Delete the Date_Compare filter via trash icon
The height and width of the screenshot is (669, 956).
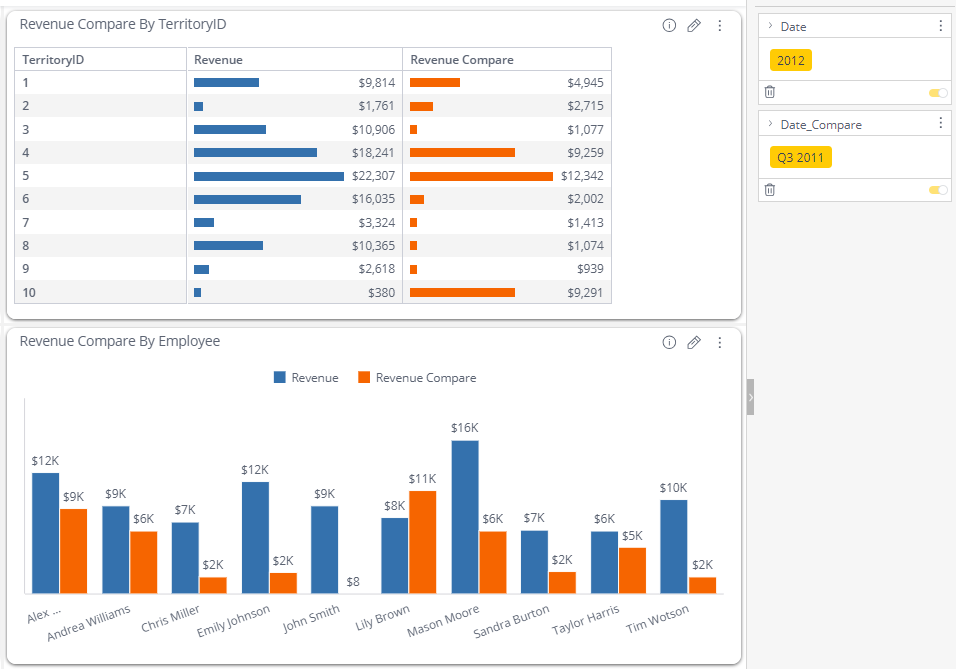pos(770,190)
